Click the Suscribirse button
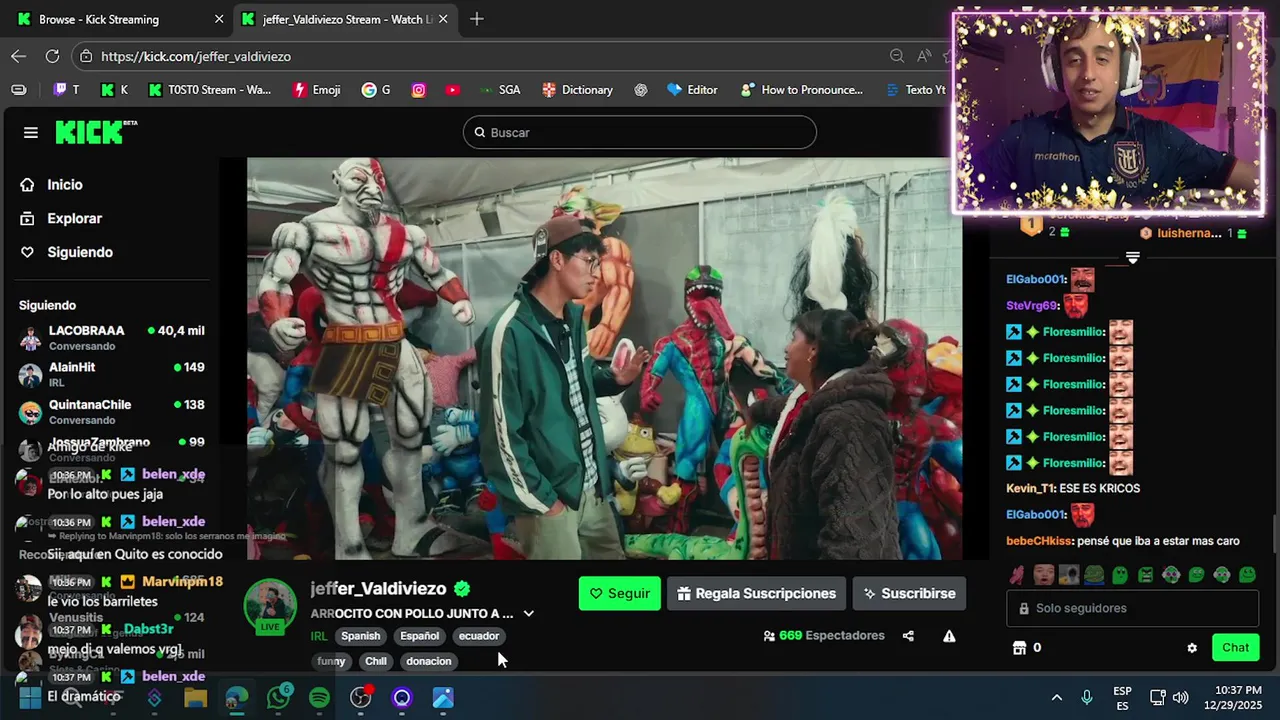1280x720 pixels. [909, 593]
